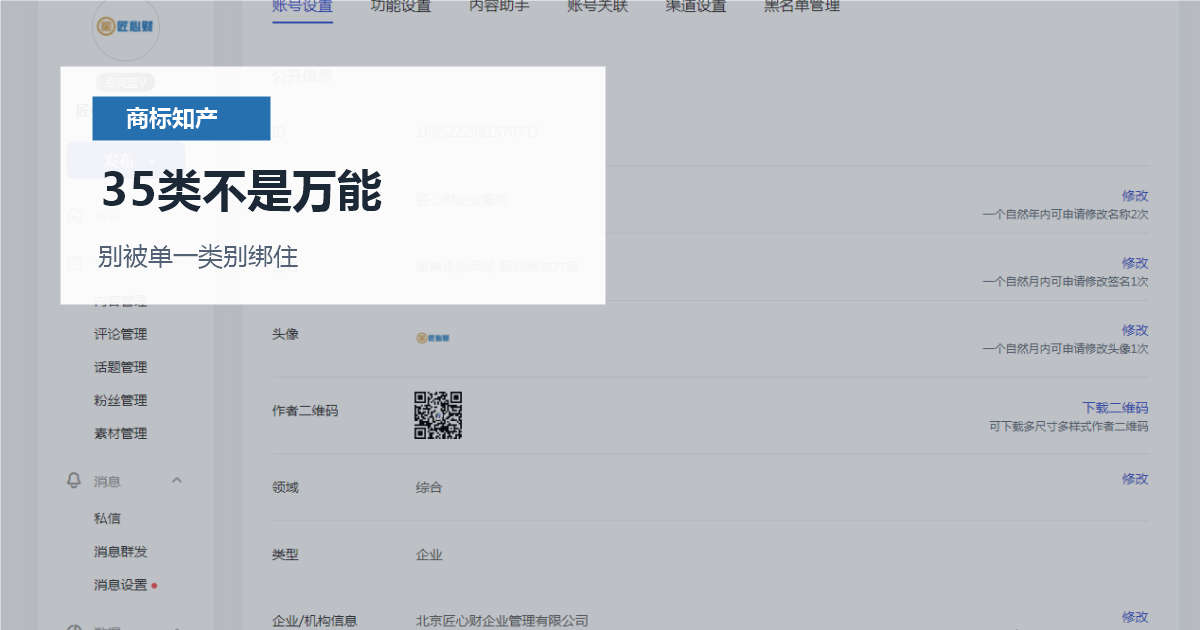The height and width of the screenshot is (630, 1200).
Task: Click the note 一个自然月内可申请修改头像1次
Action: point(1065,349)
